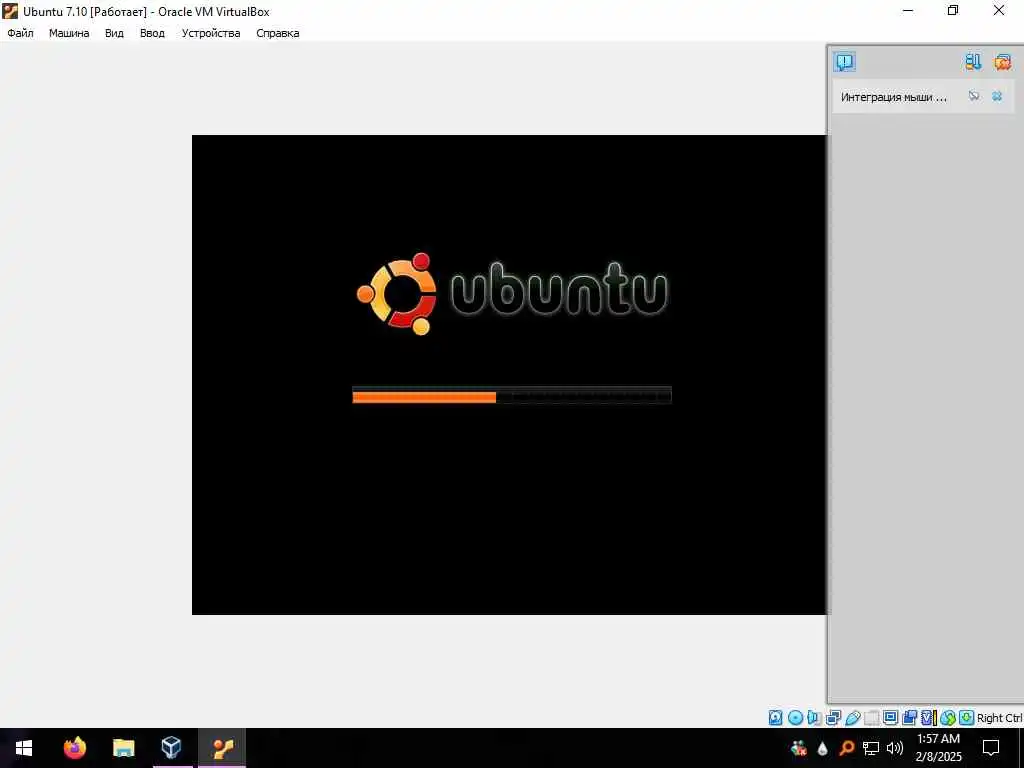Screen dimensions: 1024x768
Task: Open File Explorer from the taskbar
Action: click(123, 748)
